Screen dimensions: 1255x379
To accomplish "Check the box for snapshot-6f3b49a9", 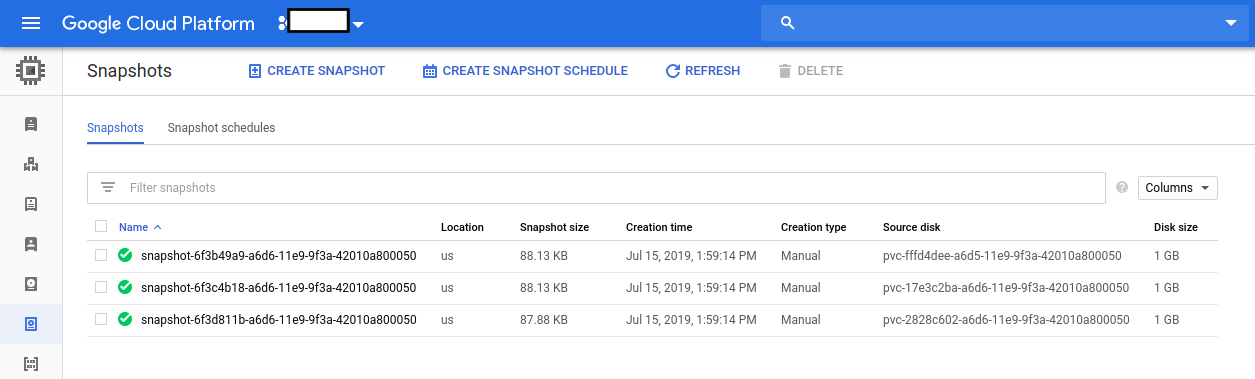I will point(101,256).
